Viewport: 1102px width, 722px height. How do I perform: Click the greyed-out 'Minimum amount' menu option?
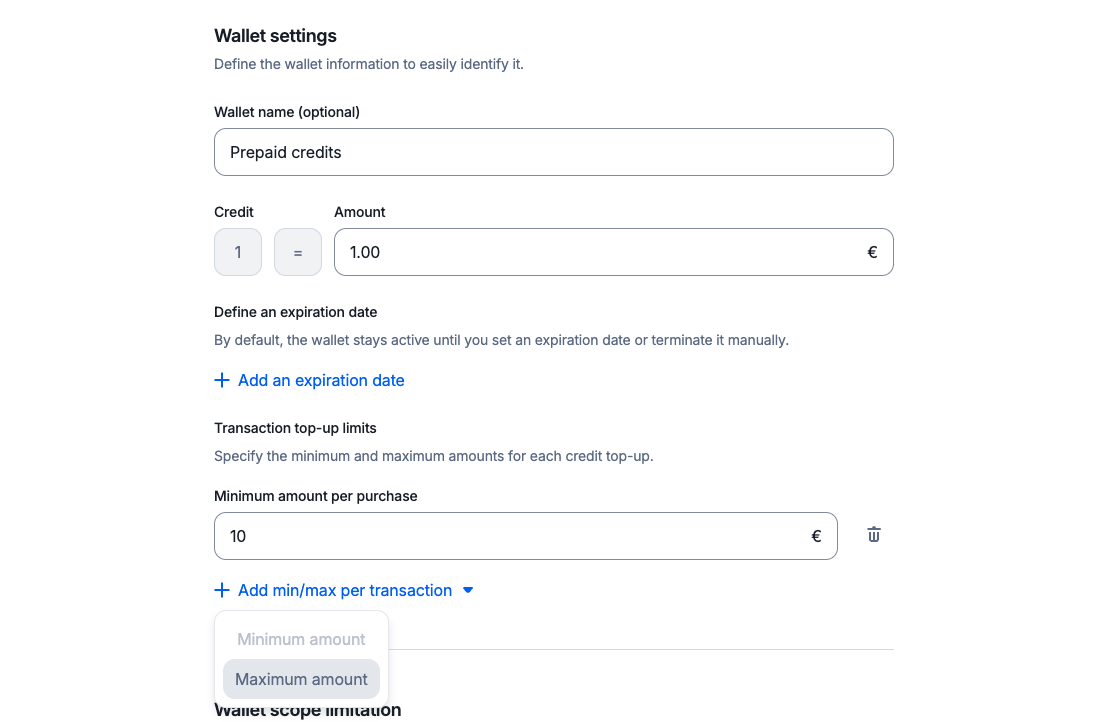(301, 639)
